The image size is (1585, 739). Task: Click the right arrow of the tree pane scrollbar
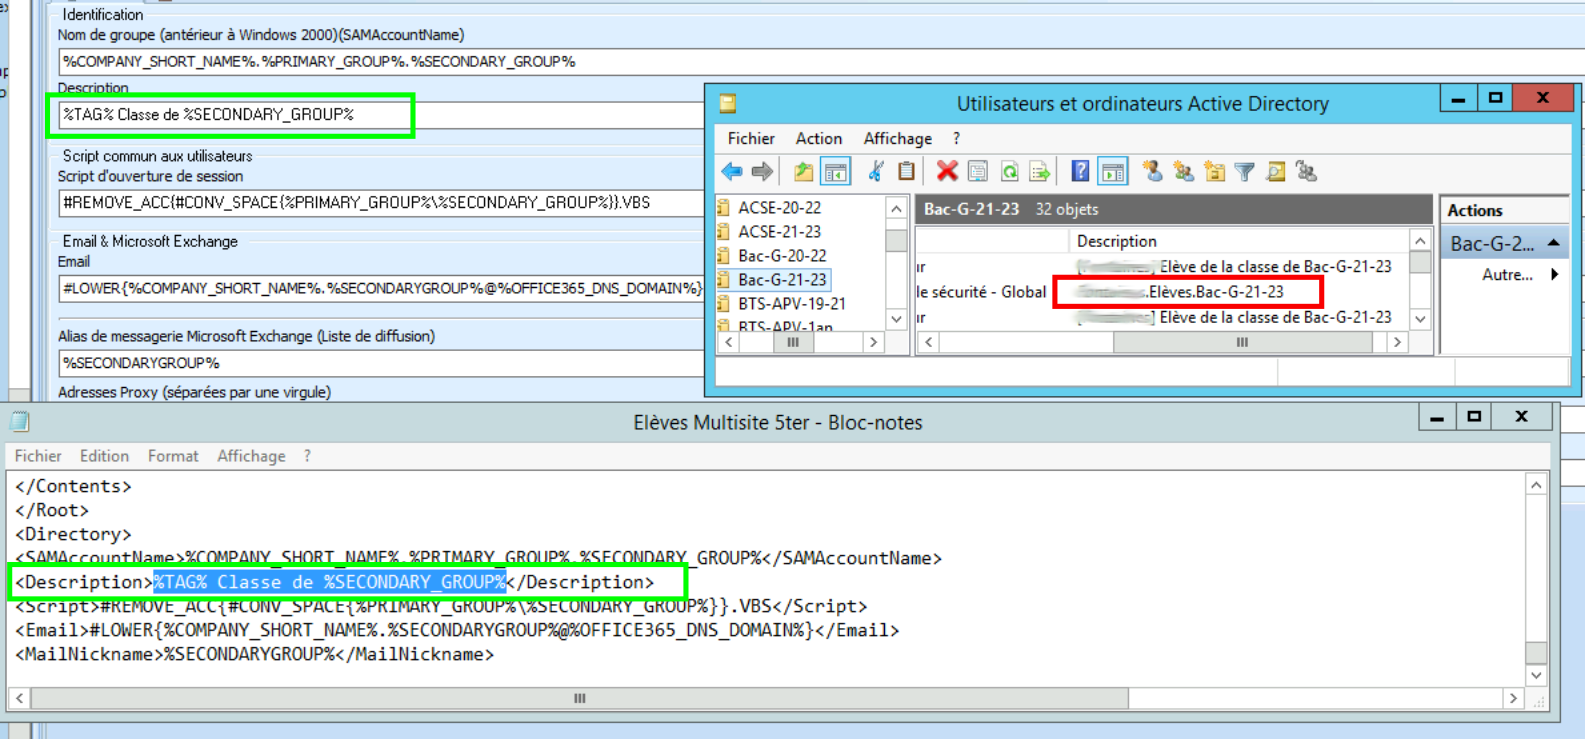point(873,342)
